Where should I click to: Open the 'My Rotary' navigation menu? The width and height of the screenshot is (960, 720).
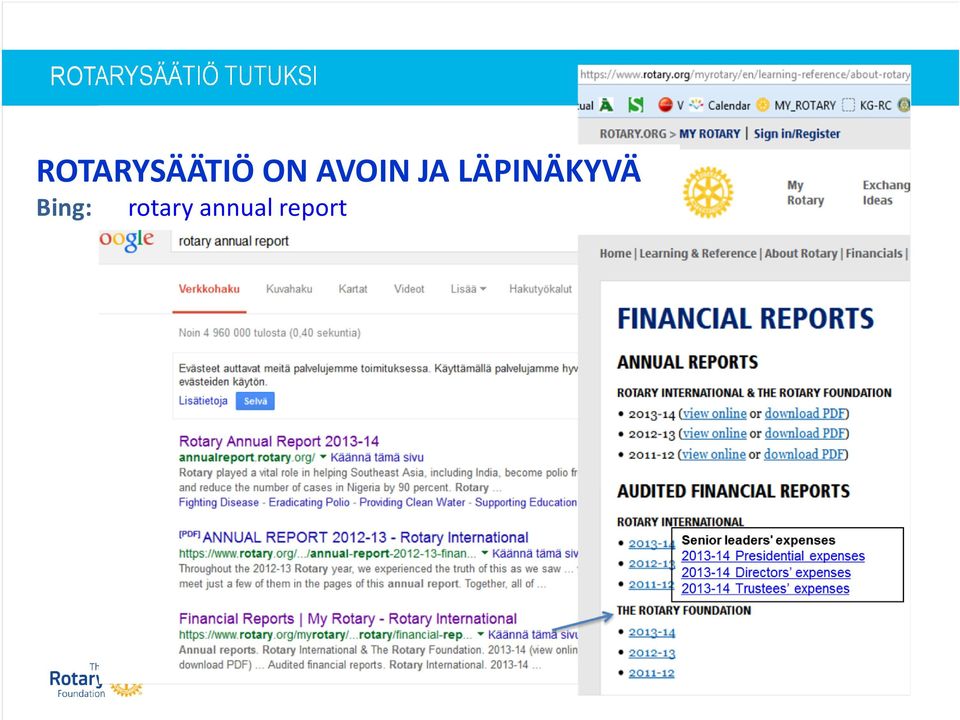pos(805,193)
